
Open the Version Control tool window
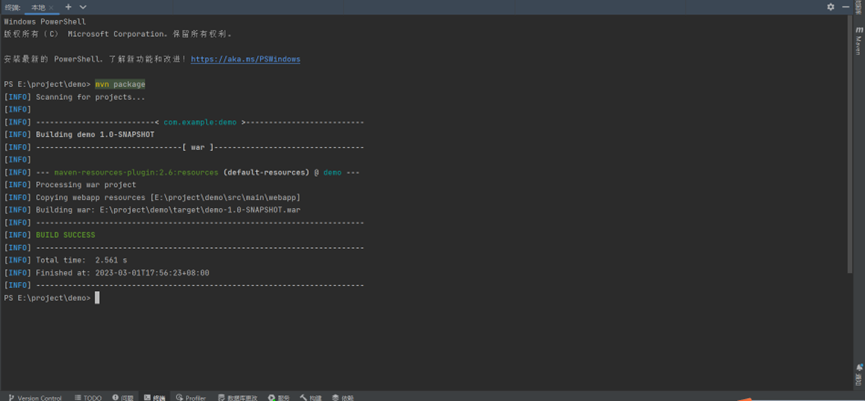tap(35, 397)
